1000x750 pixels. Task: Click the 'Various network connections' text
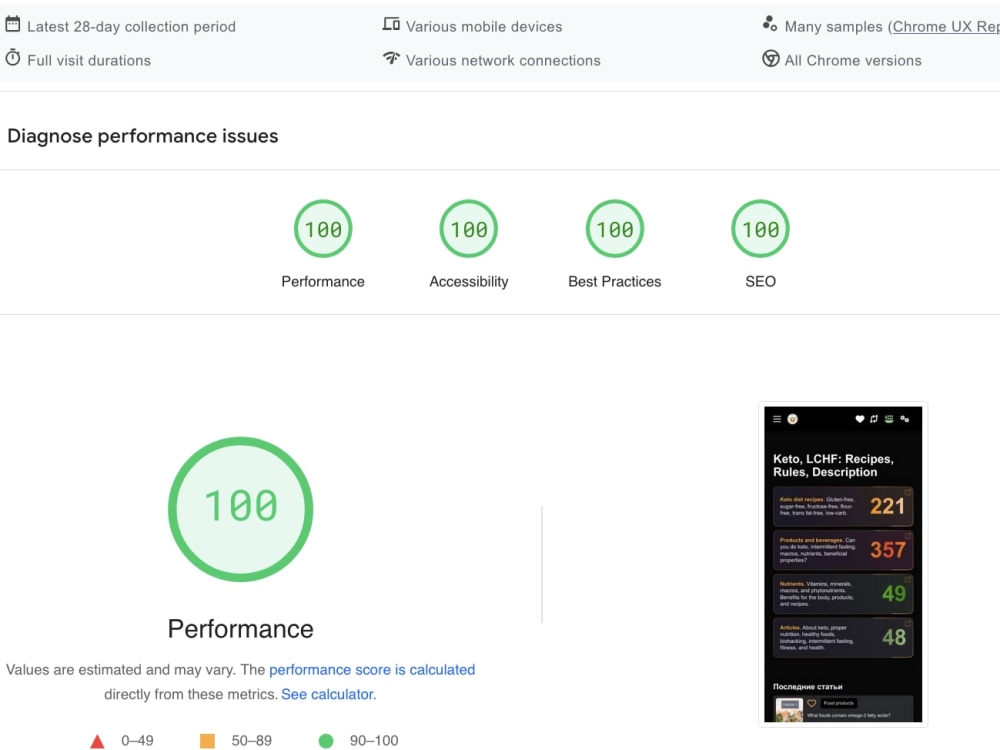(503, 61)
